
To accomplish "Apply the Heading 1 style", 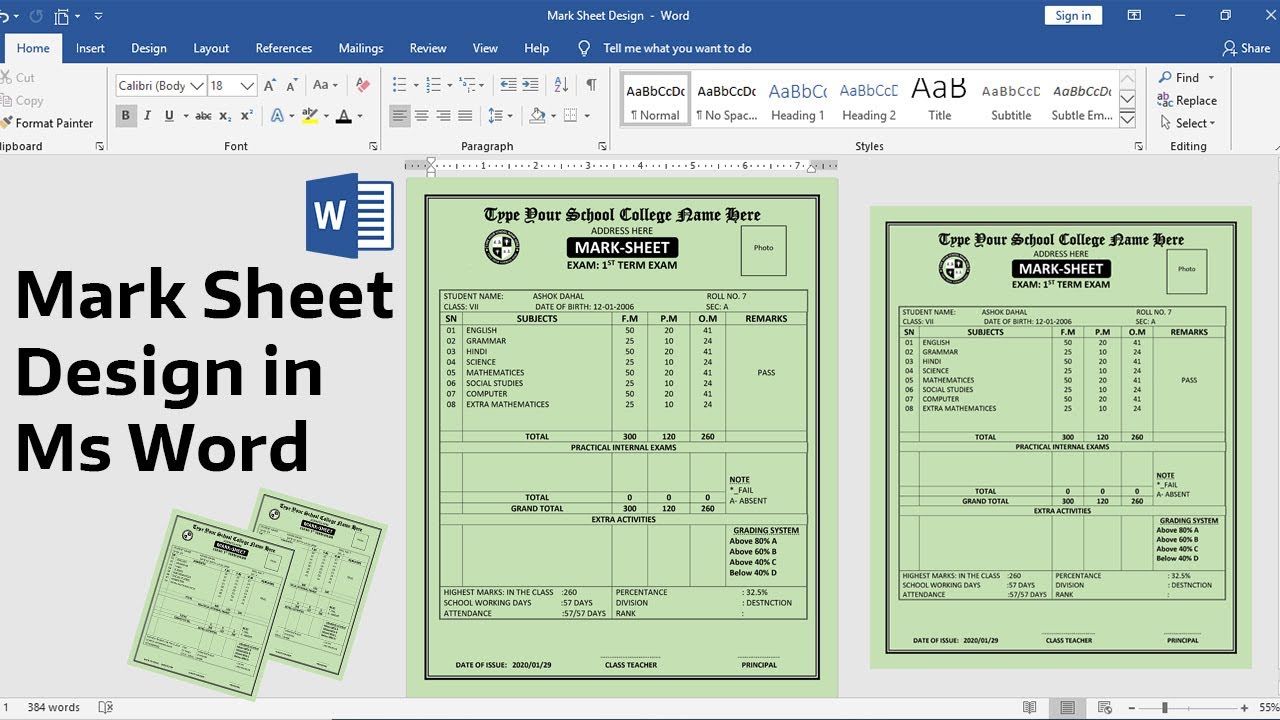I will [x=797, y=100].
